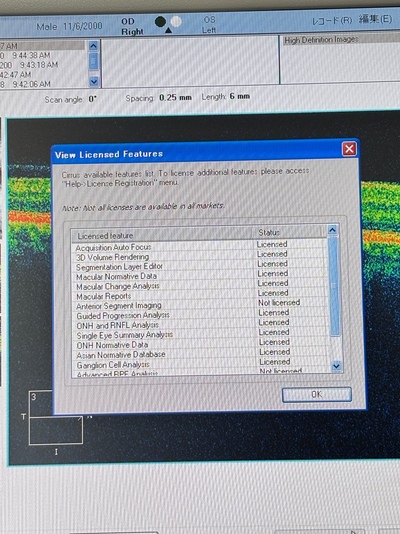Select OS Left eye indicator circle
The height and width of the screenshot is (534, 400).
(x=176, y=21)
